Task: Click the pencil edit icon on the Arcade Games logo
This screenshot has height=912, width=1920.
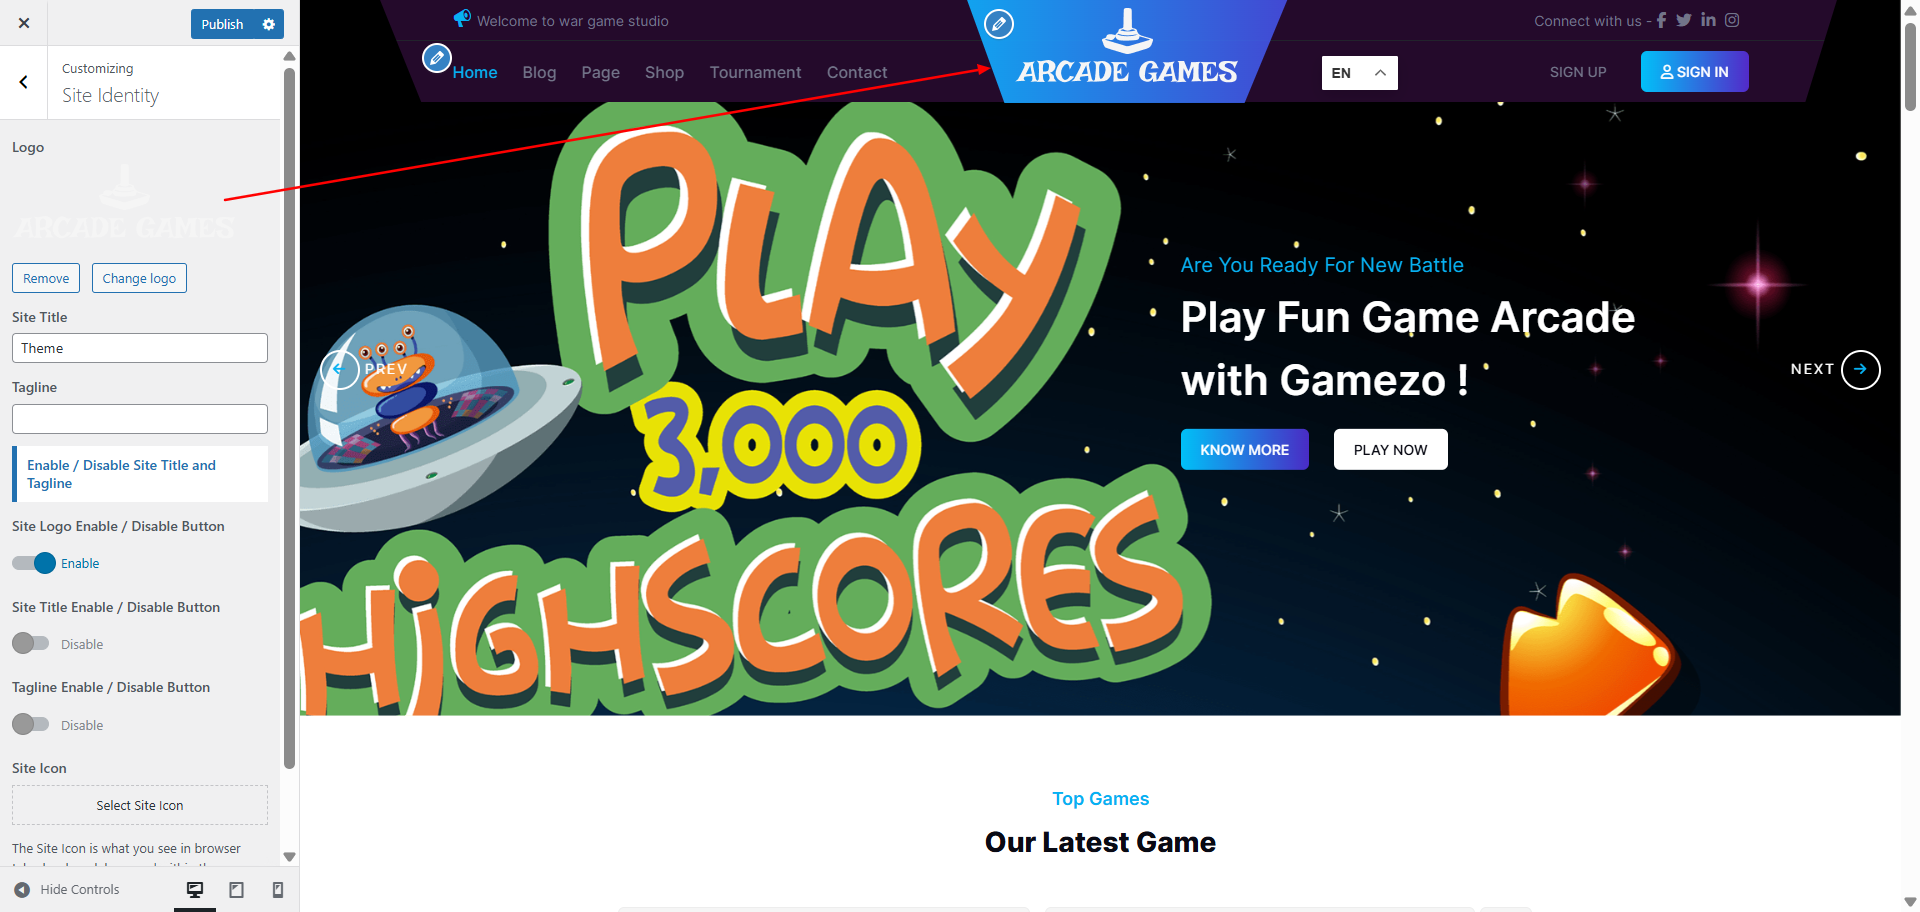Action: 999,24
